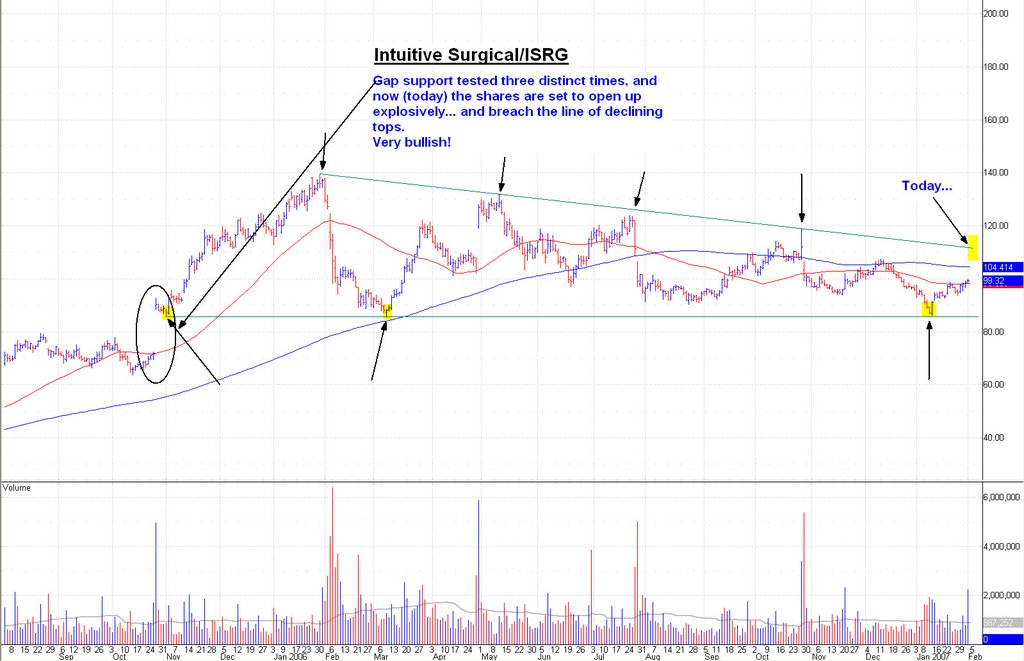The height and width of the screenshot is (661, 1024).
Task: Click the "Very bullish!" annotation line
Action: coord(411,142)
